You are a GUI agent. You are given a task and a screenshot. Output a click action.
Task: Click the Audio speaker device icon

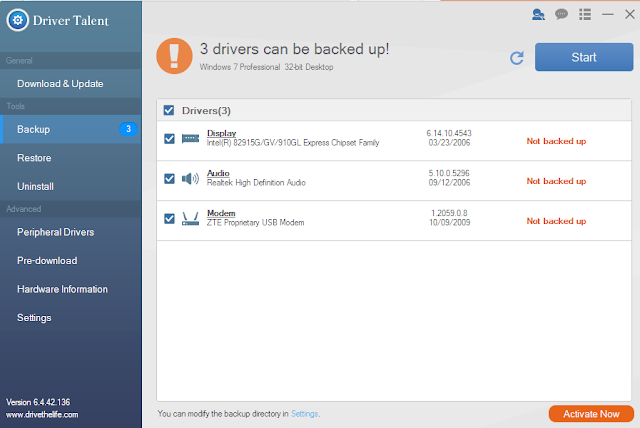pos(190,179)
